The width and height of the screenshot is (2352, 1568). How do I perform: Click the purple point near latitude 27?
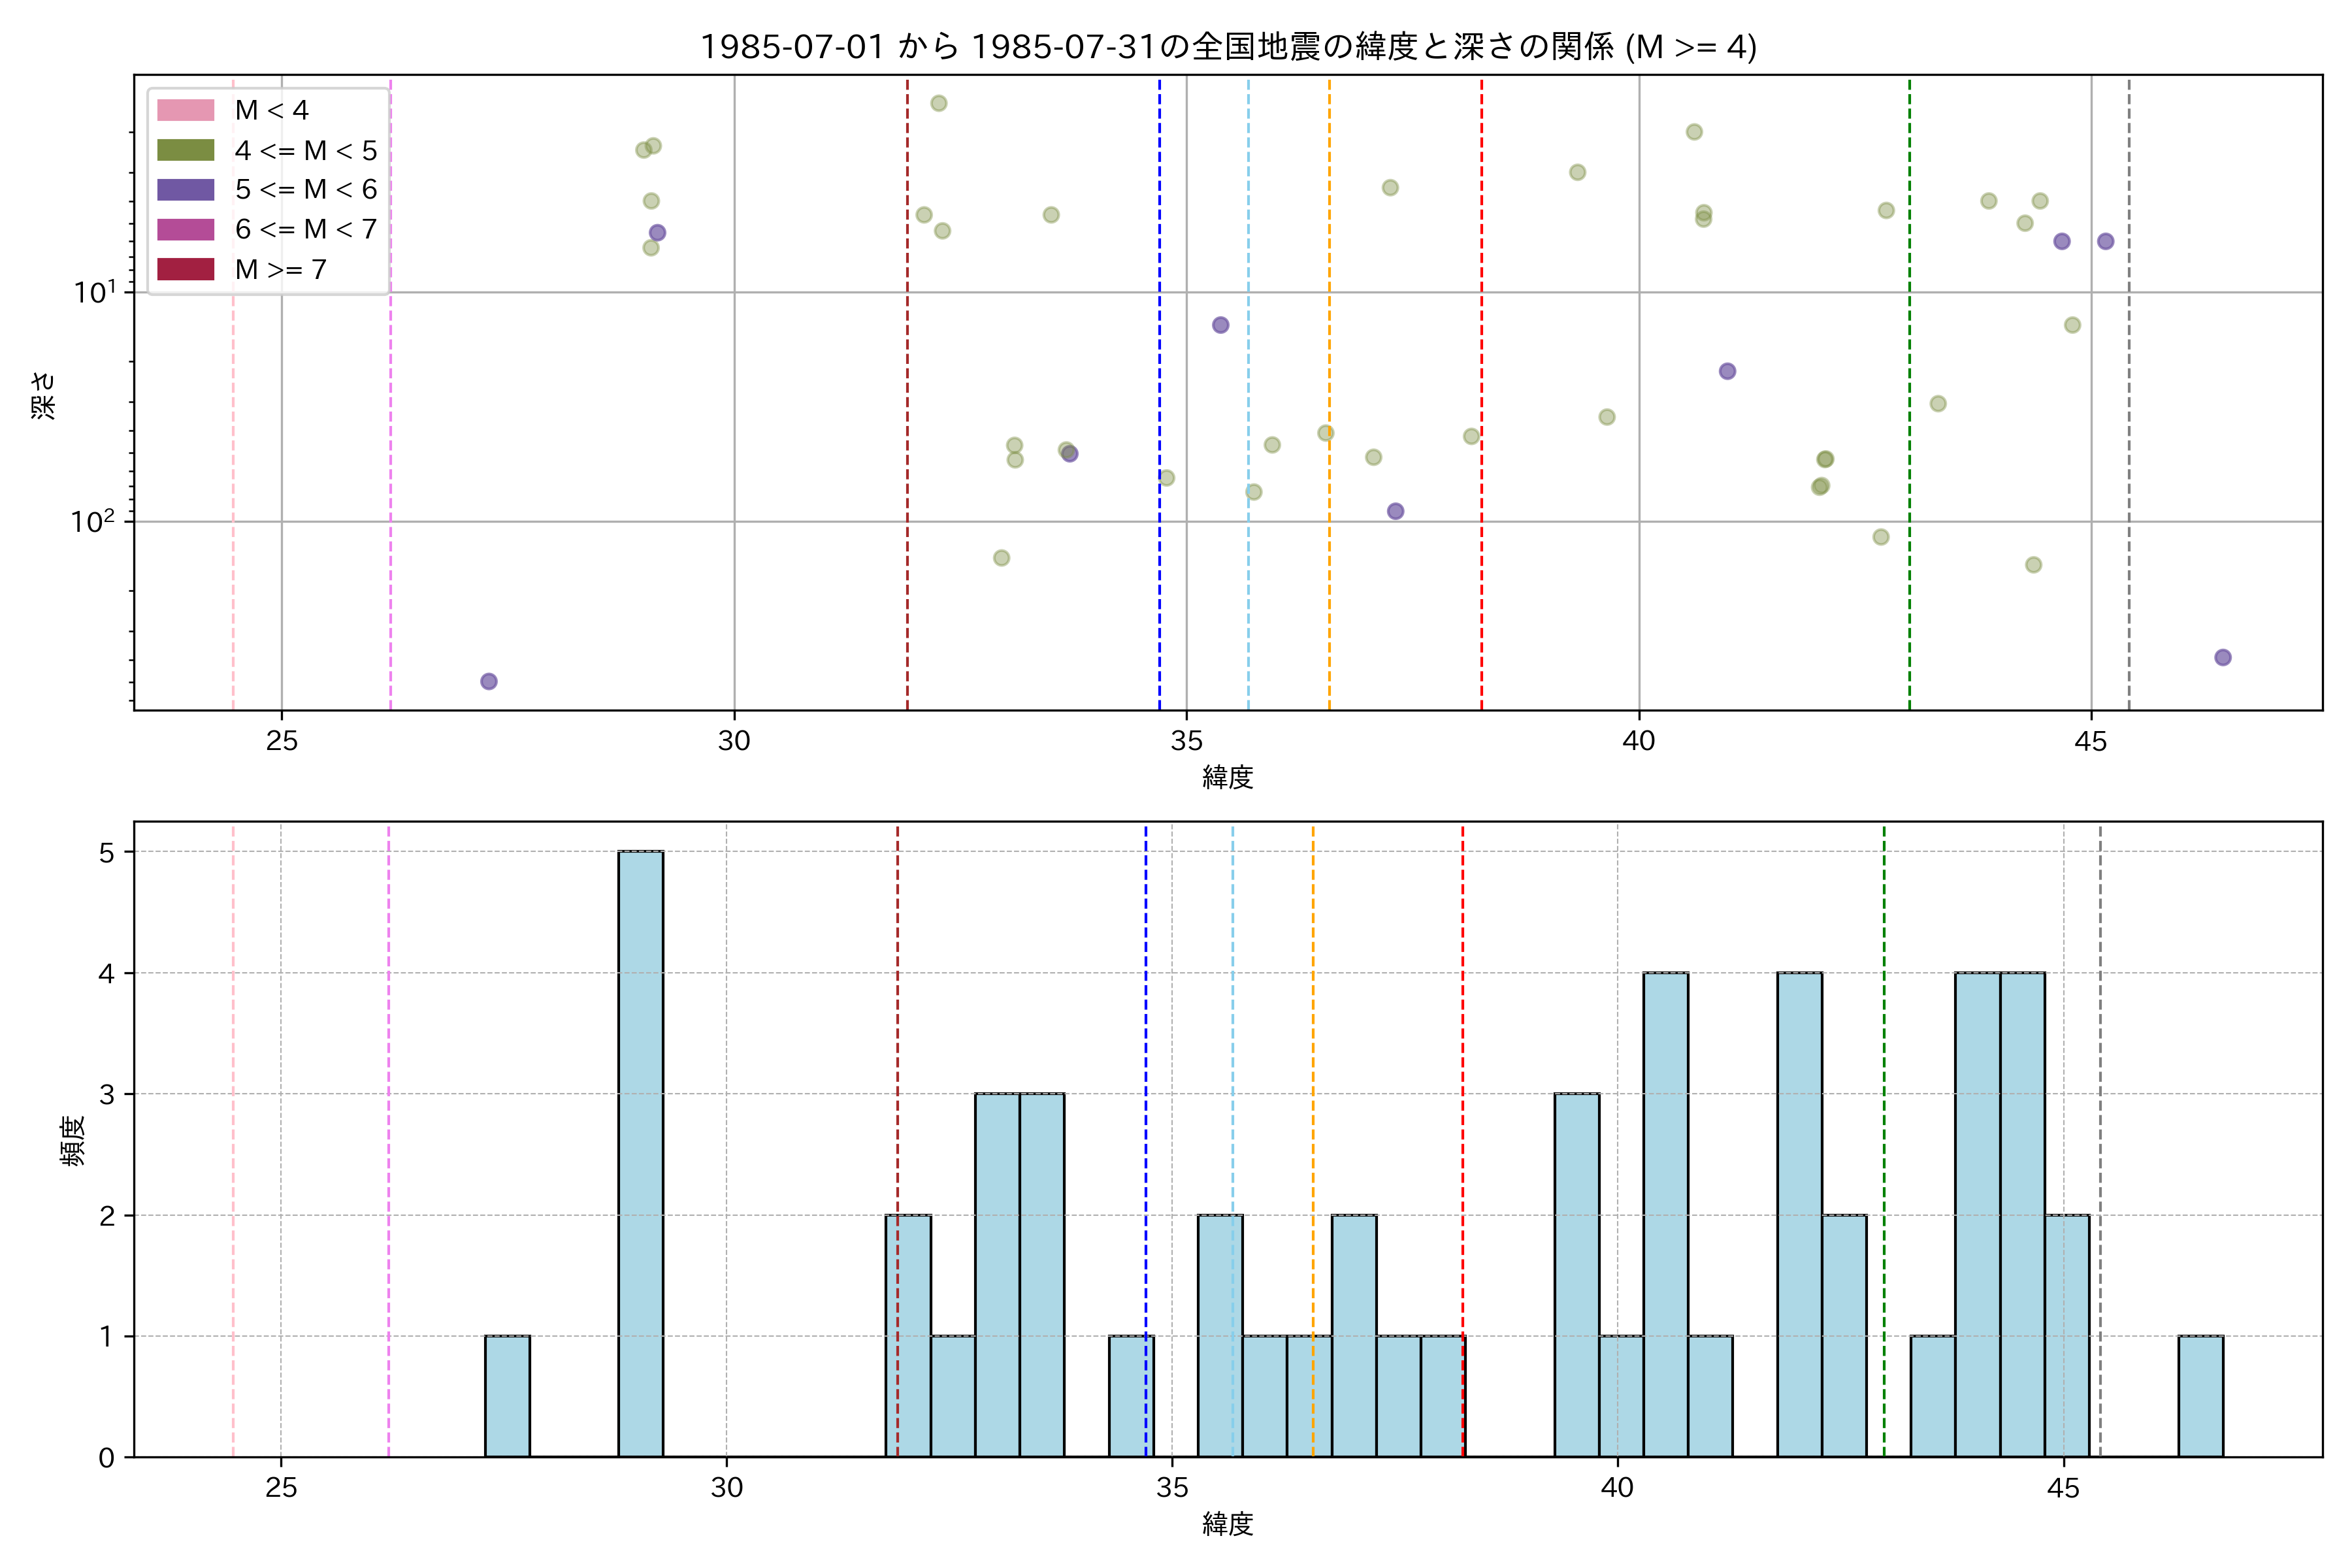coord(488,681)
